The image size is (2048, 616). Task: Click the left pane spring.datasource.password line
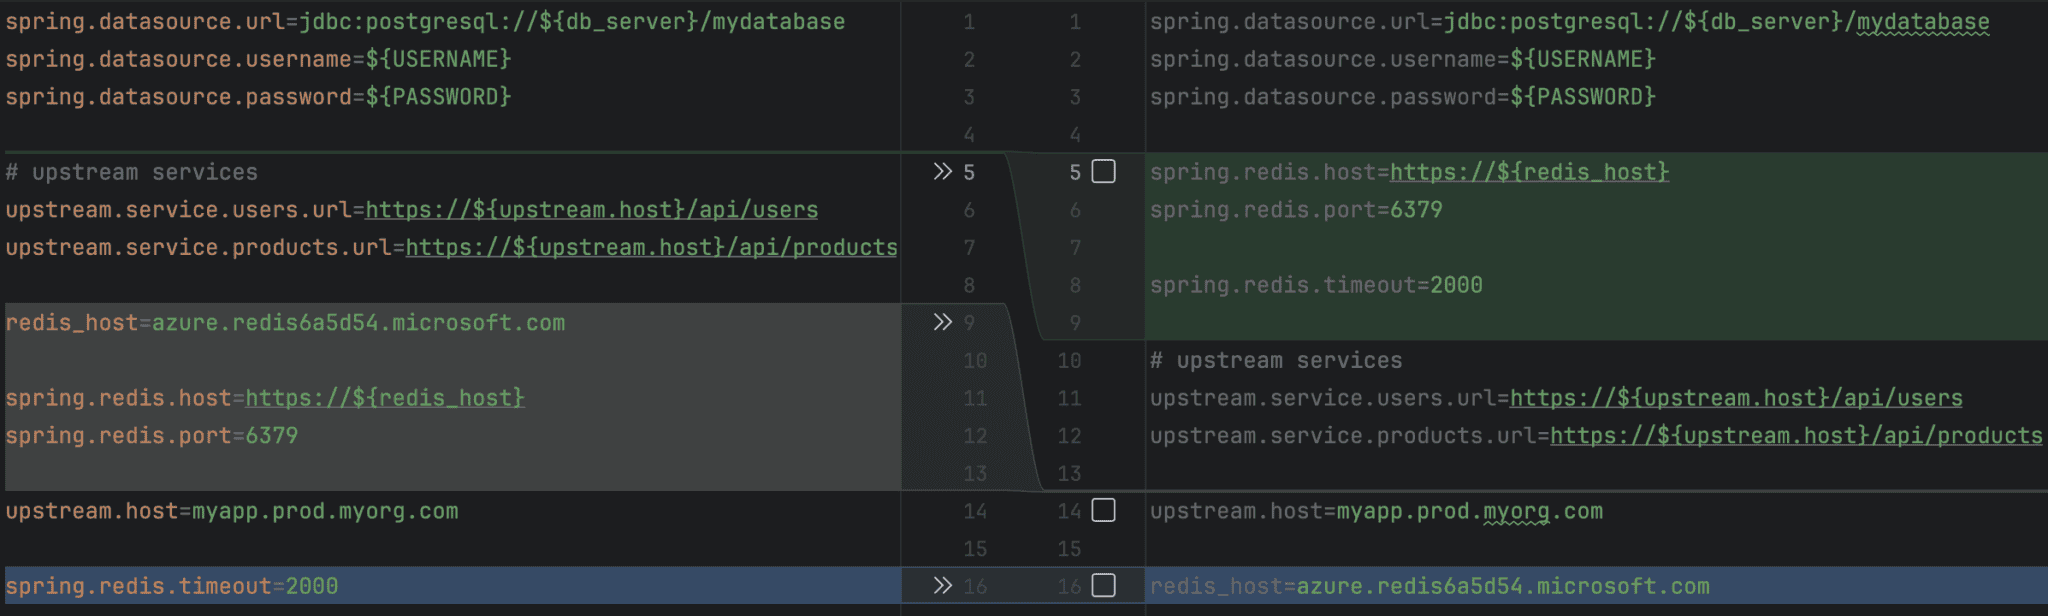(258, 97)
